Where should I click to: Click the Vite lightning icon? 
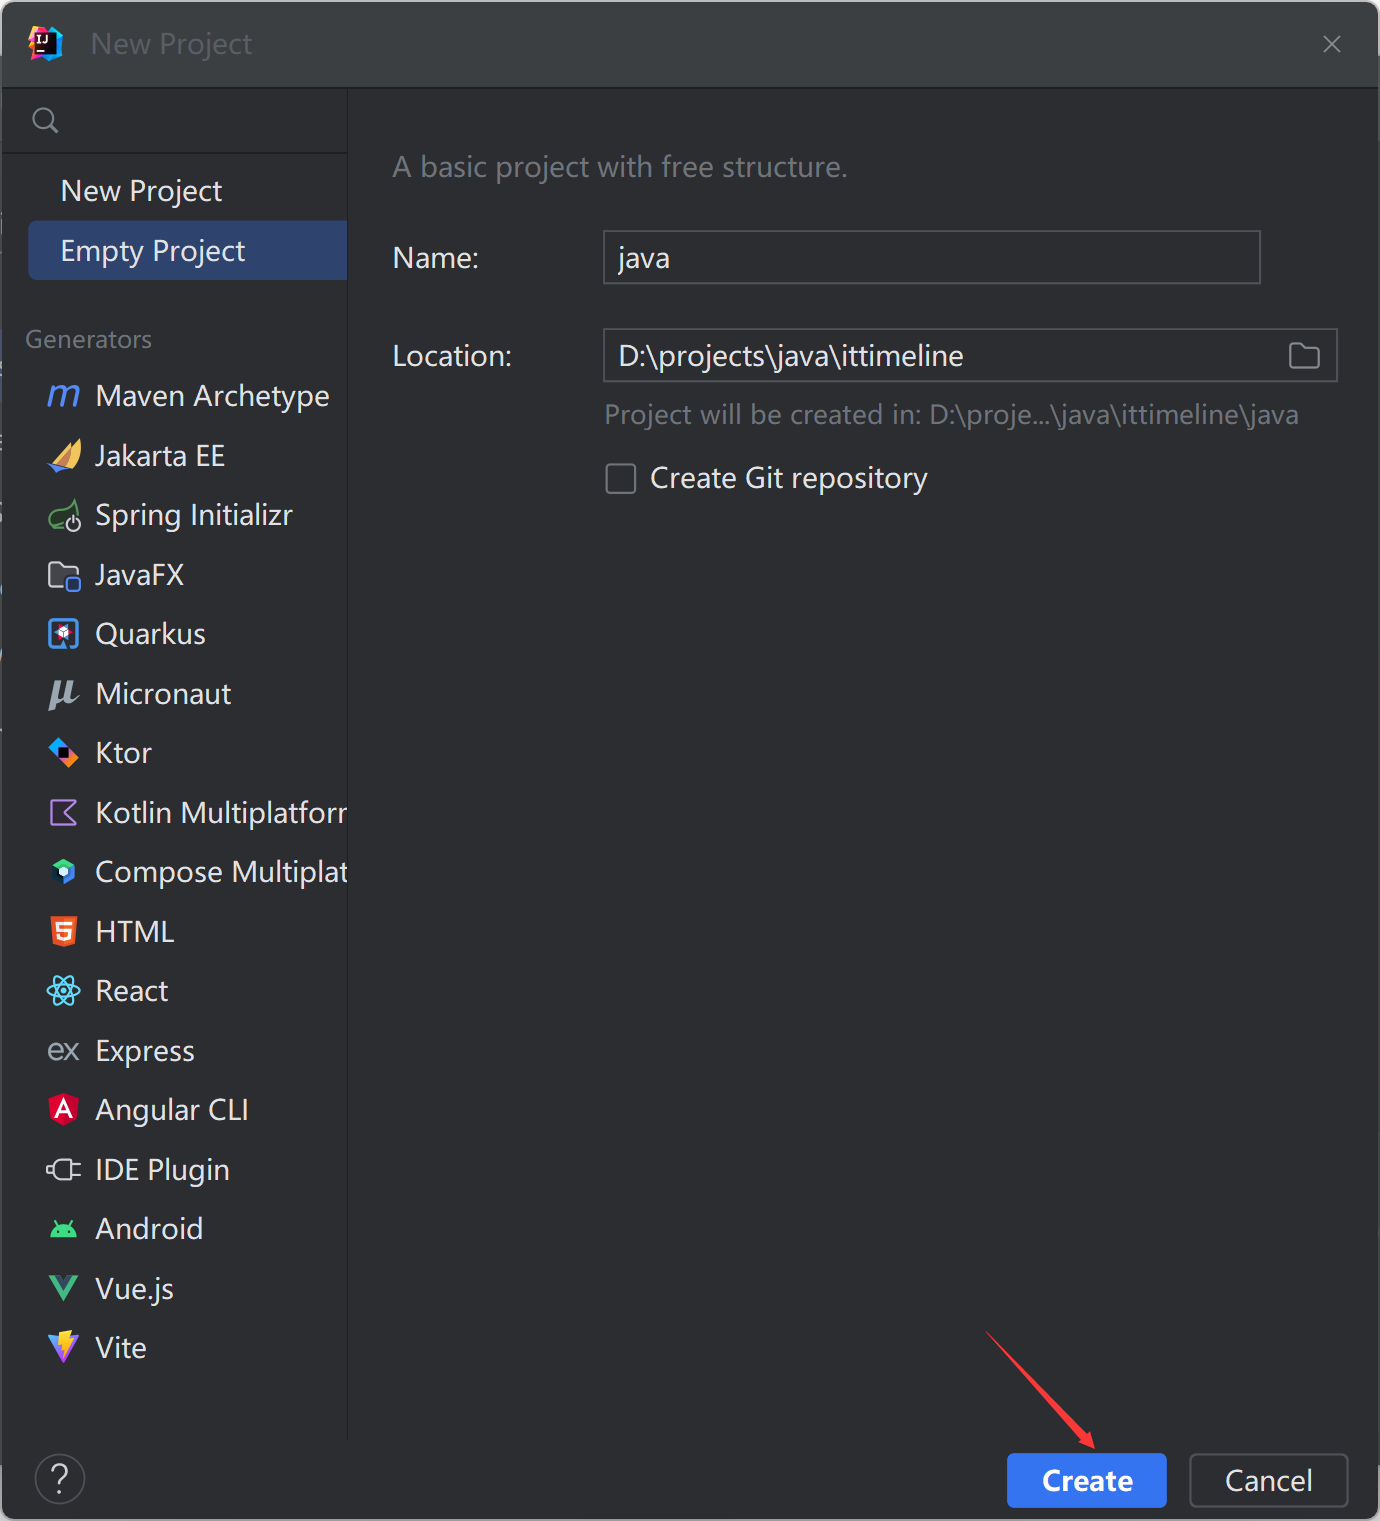[x=64, y=1347]
